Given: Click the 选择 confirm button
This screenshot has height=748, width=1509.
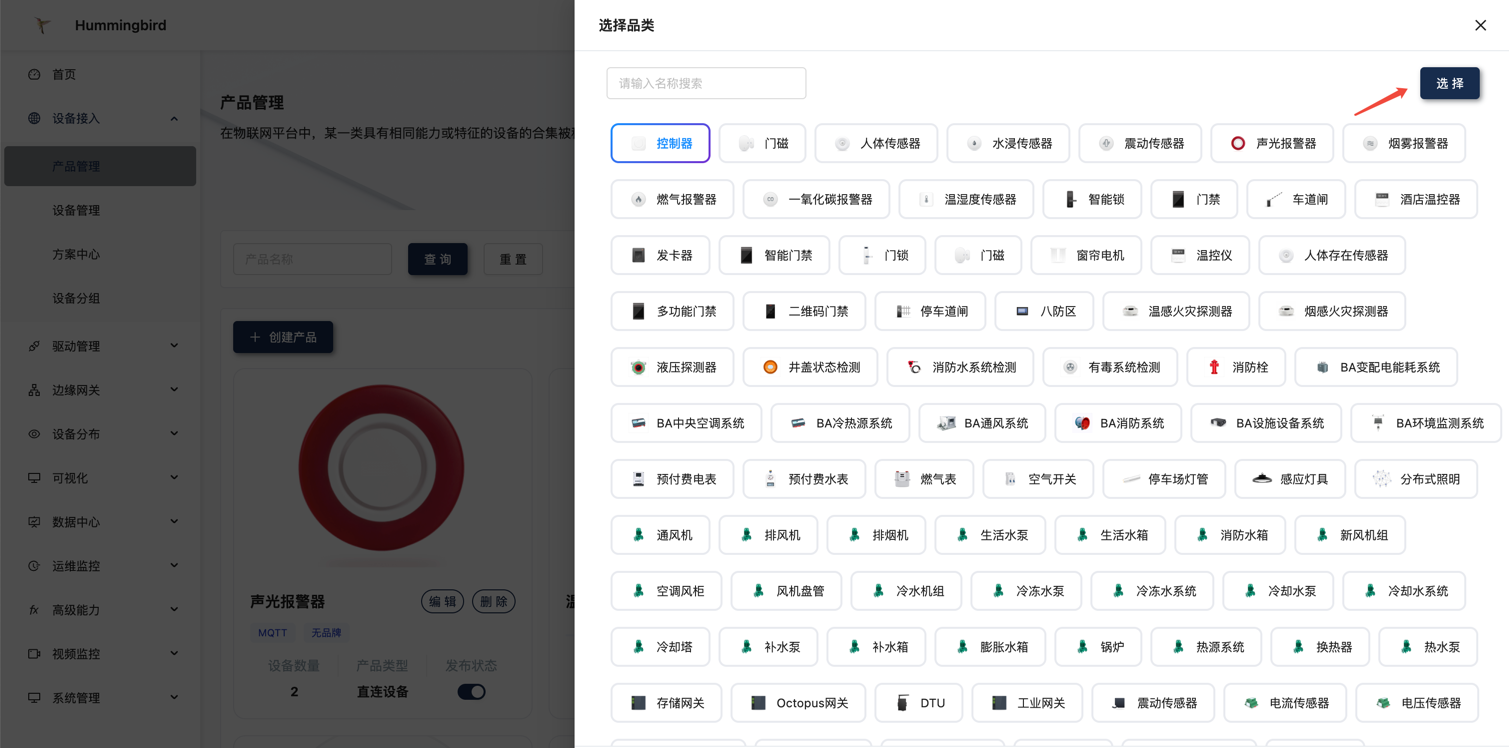Looking at the screenshot, I should click(1449, 84).
